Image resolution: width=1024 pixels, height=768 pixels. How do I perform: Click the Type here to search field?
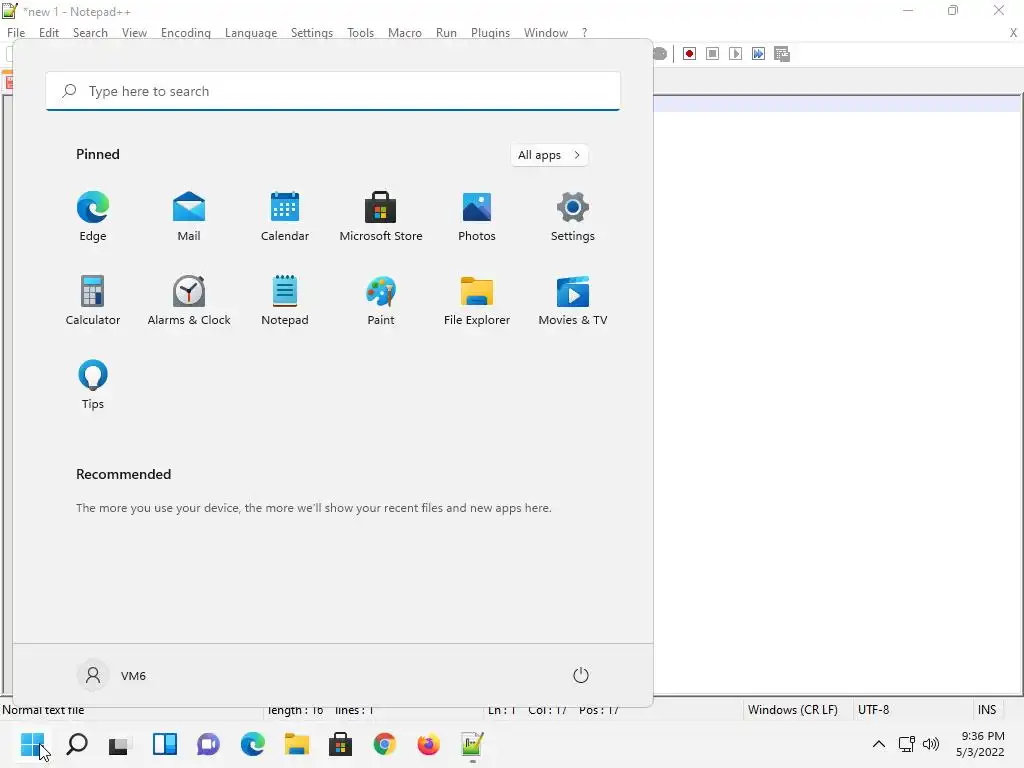[333, 91]
